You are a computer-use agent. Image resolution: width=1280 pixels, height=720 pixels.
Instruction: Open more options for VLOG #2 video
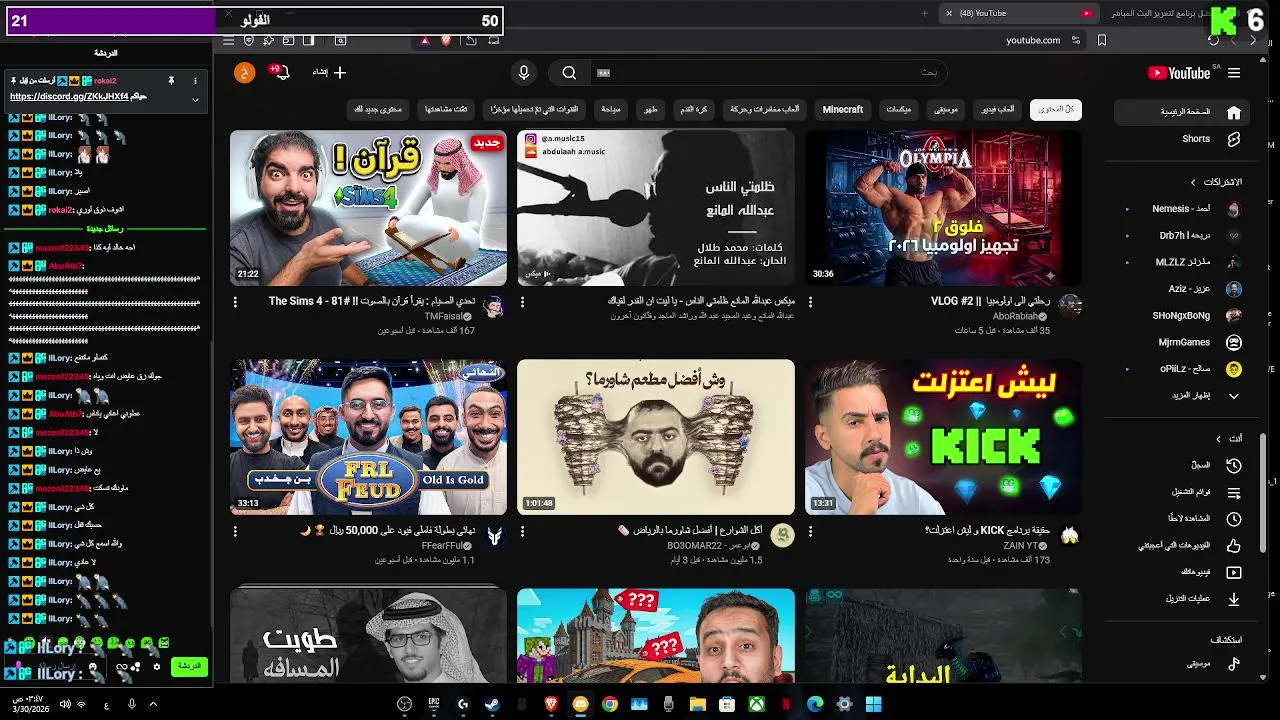point(810,301)
